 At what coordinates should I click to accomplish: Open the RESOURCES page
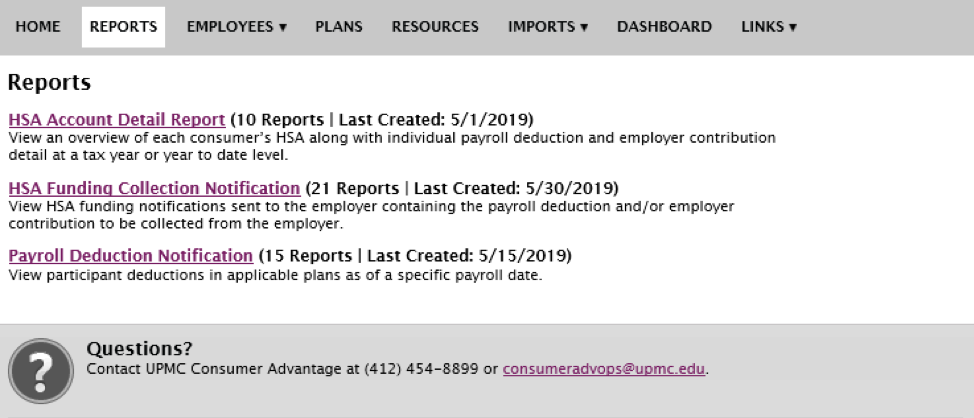pos(435,27)
